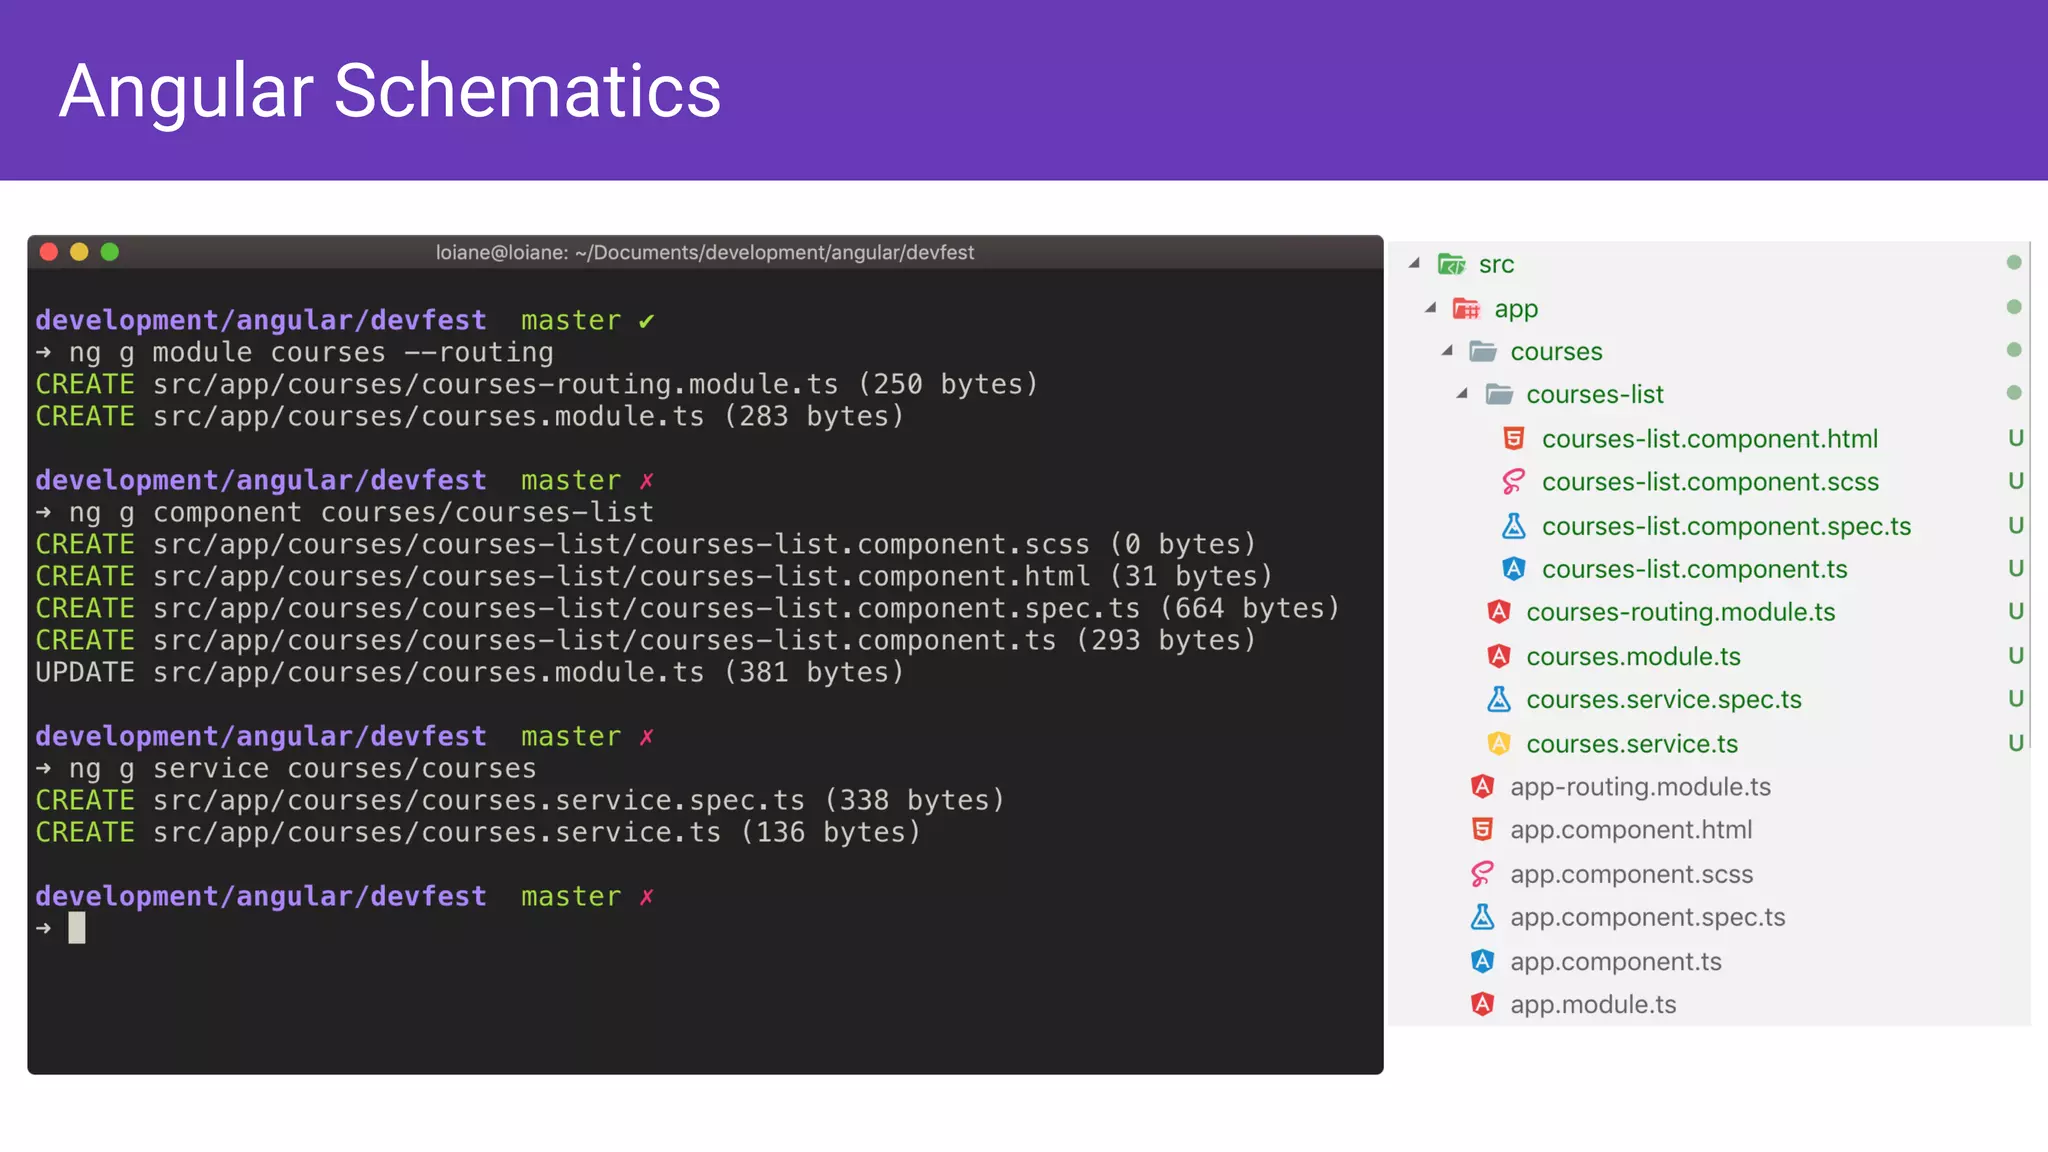Open app-routing.module.ts file
Image resolution: width=2048 pixels, height=1152 pixels.
coord(1640,787)
